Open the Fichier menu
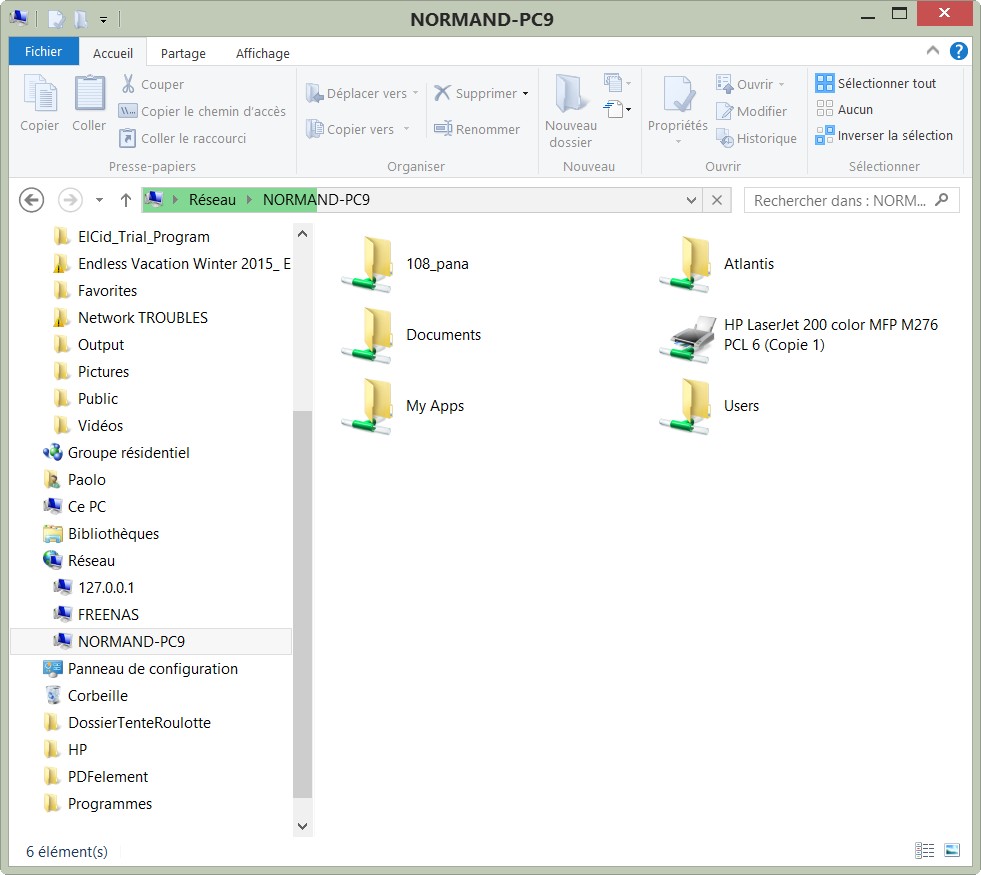 pos(43,52)
